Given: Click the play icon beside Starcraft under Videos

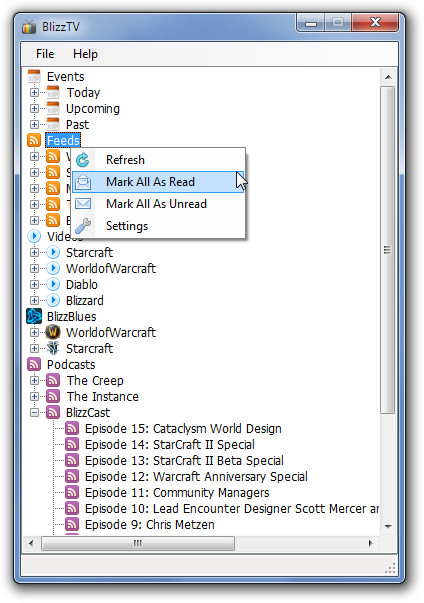Looking at the screenshot, I should (x=53, y=252).
